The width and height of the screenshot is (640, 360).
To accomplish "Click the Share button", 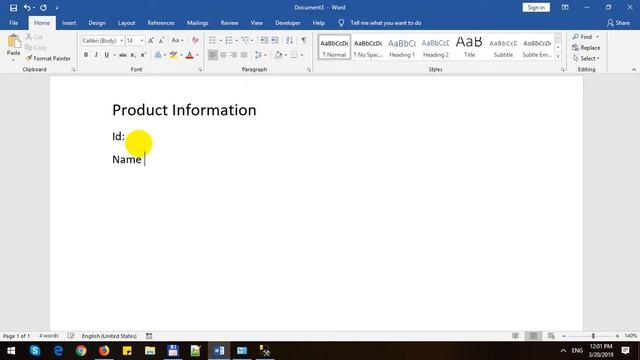I will pos(618,23).
